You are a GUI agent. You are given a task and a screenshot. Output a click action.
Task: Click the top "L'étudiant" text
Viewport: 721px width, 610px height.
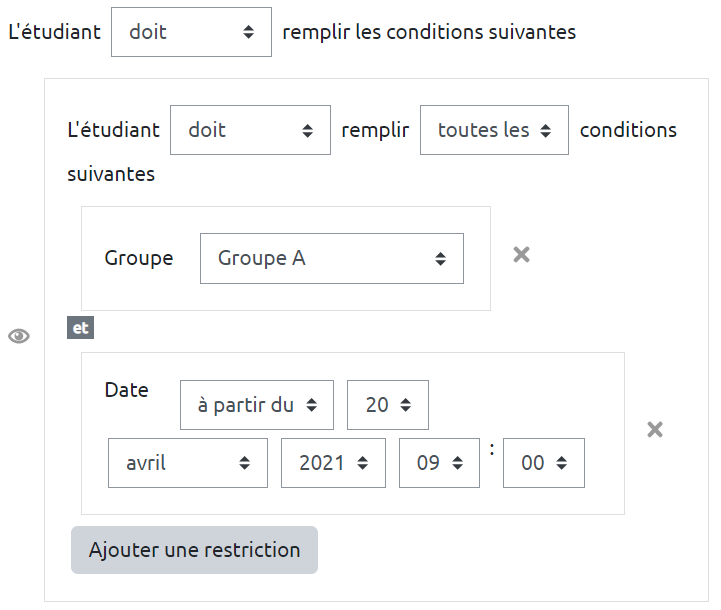(54, 32)
